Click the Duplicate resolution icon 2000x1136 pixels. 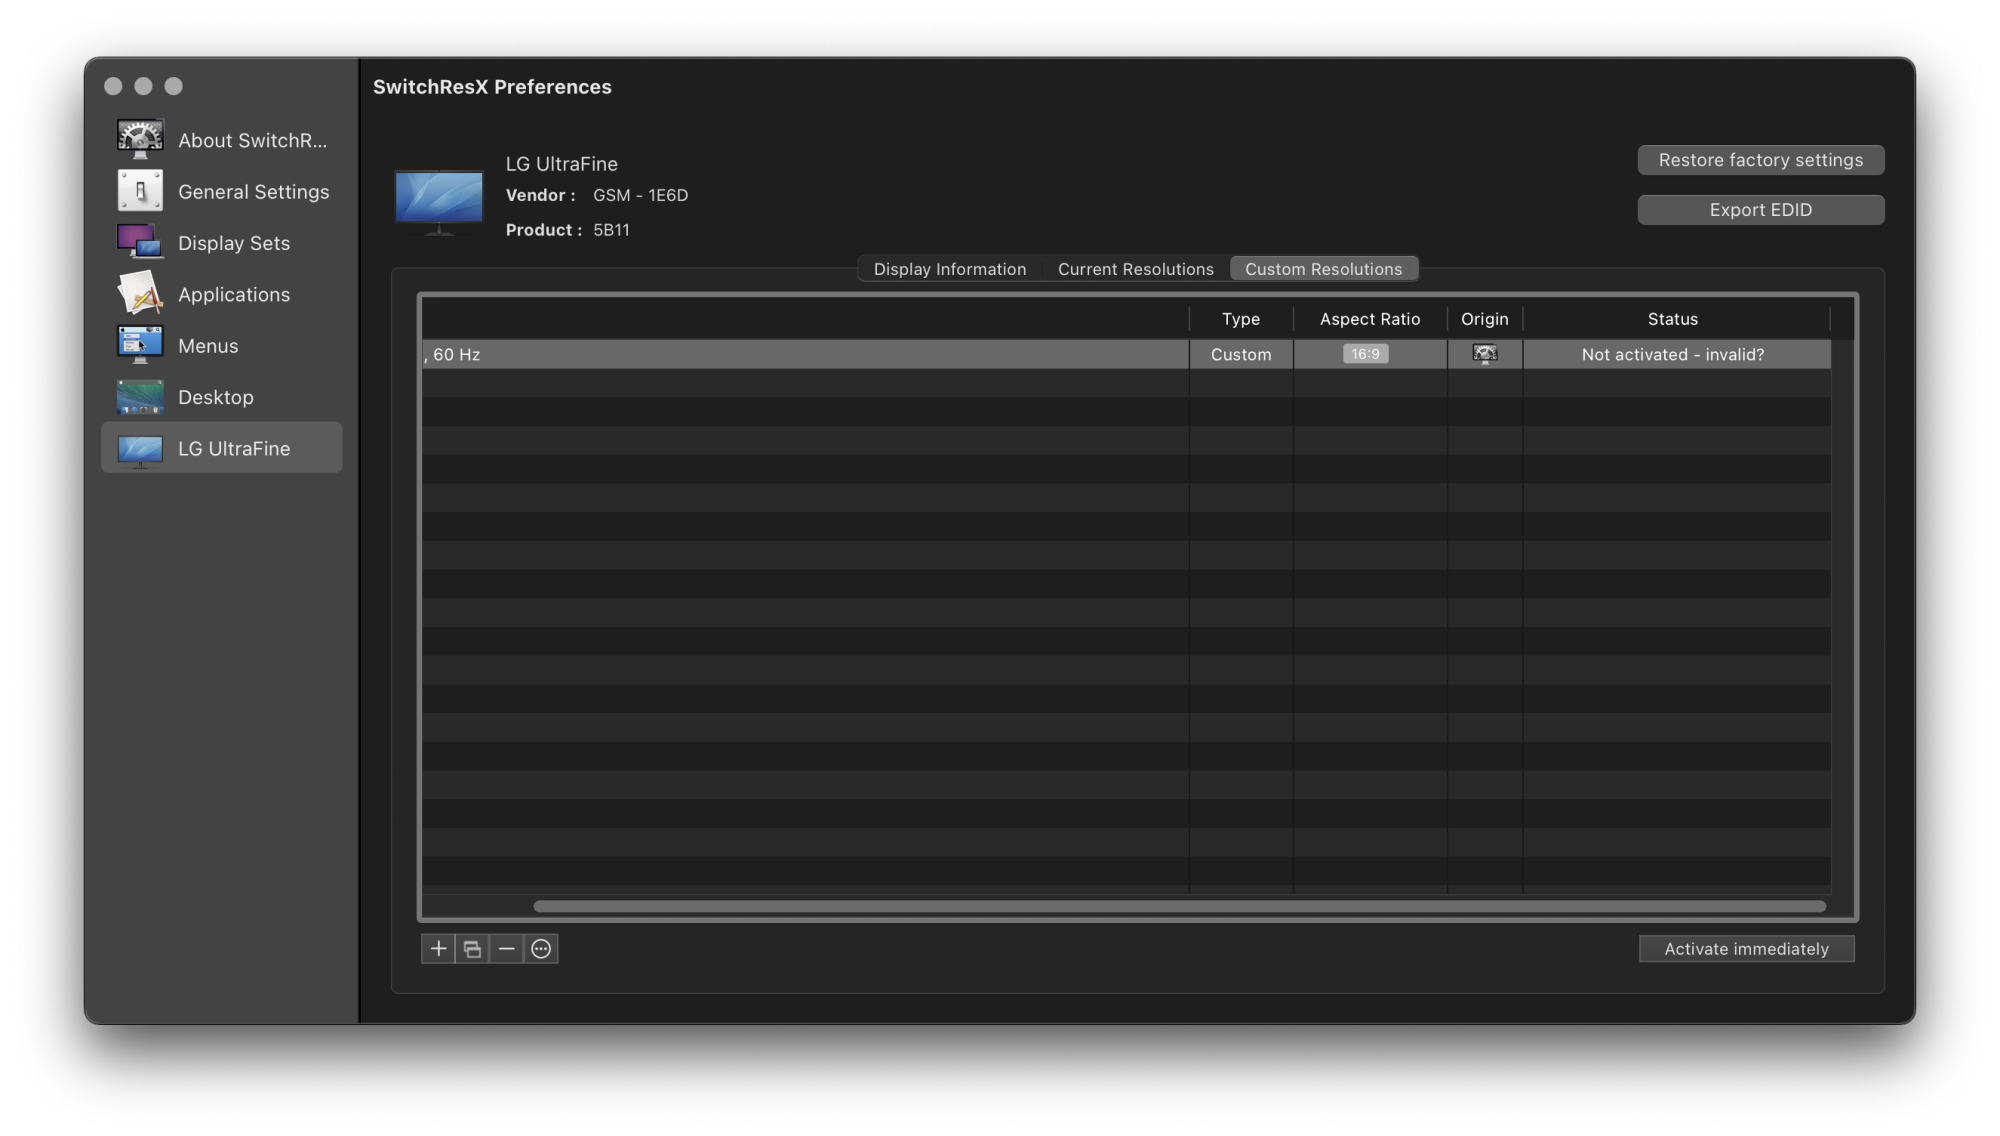click(471, 948)
